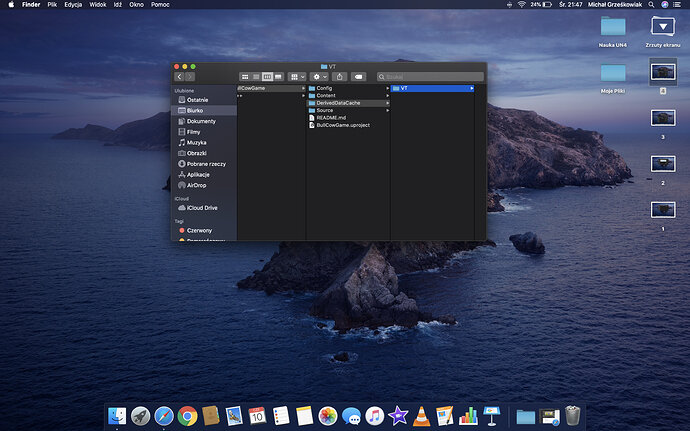The image size is (690, 431).
Task: Click the Finder search field
Action: 430,76
